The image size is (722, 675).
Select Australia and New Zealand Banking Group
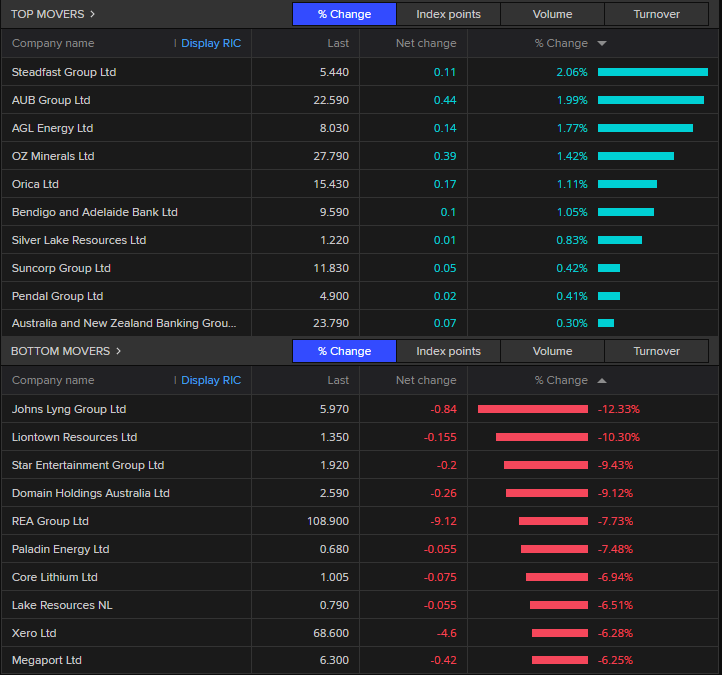(124, 323)
